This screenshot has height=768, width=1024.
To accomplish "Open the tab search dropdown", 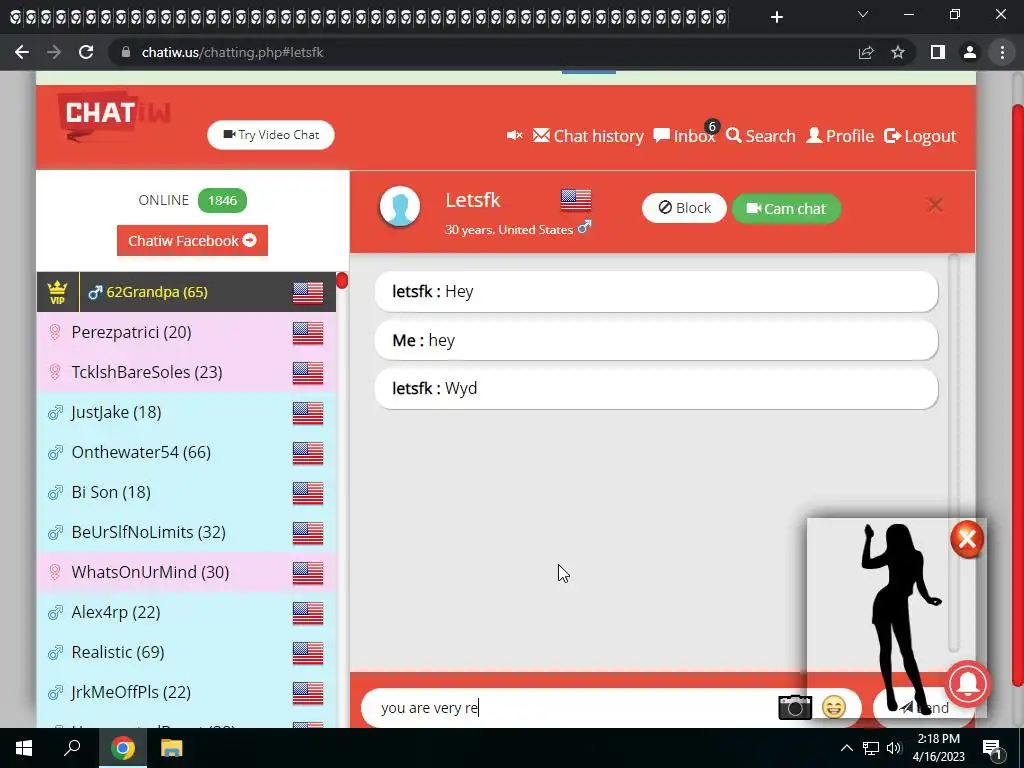I will pyautogui.click(x=863, y=14).
